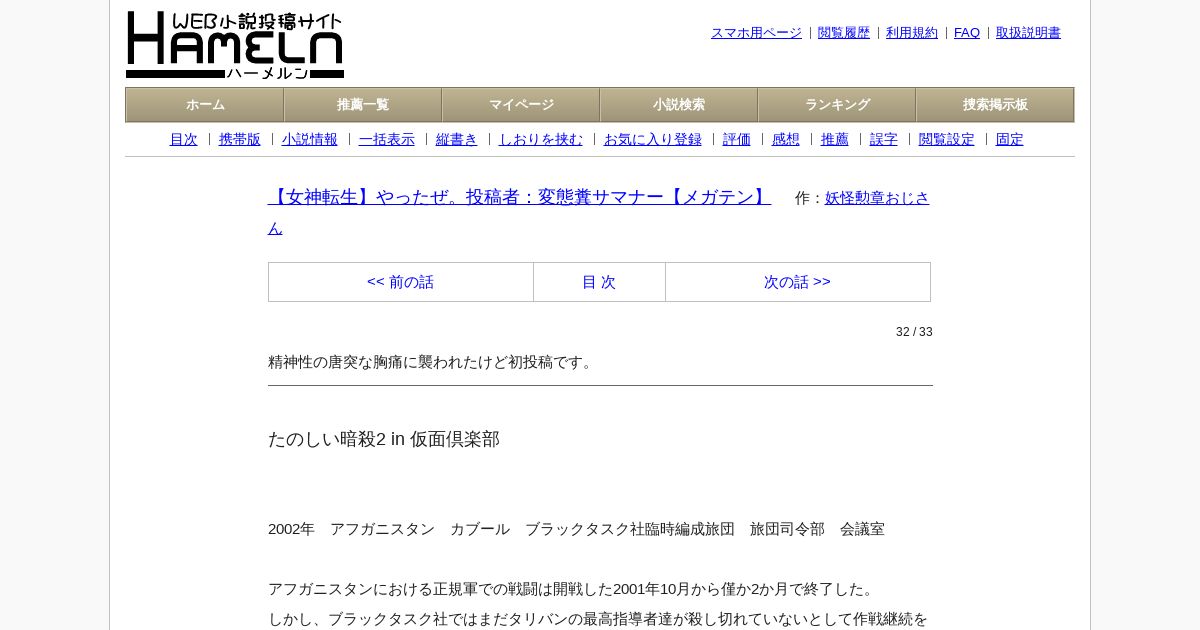Click 誤字 to report a typo
The image size is (1200, 630).
[x=884, y=139]
